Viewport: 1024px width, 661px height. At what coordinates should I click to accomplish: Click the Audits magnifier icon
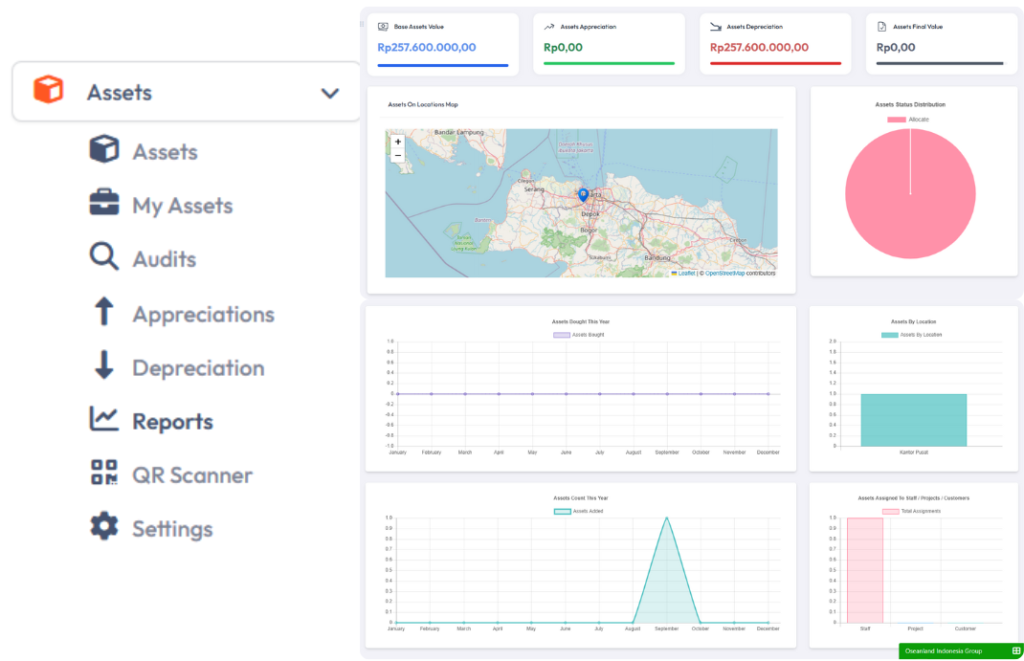pyautogui.click(x=104, y=258)
